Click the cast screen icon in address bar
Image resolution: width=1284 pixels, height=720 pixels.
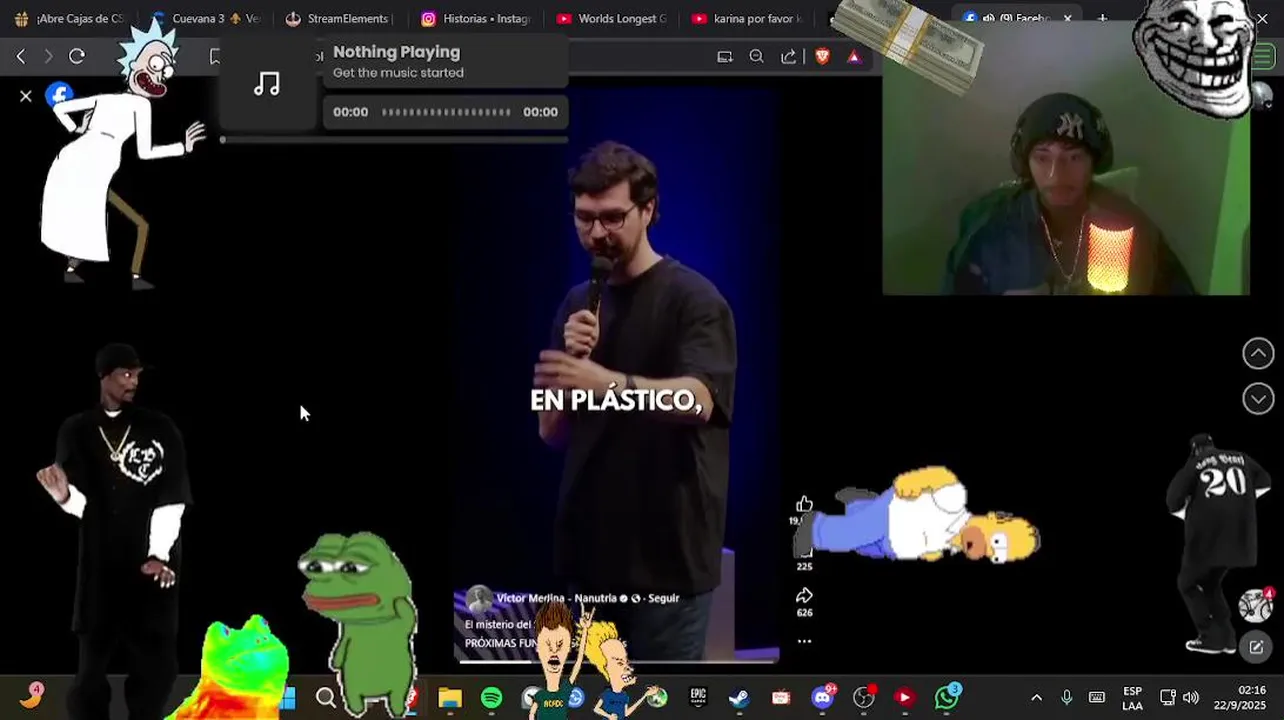pos(725,57)
